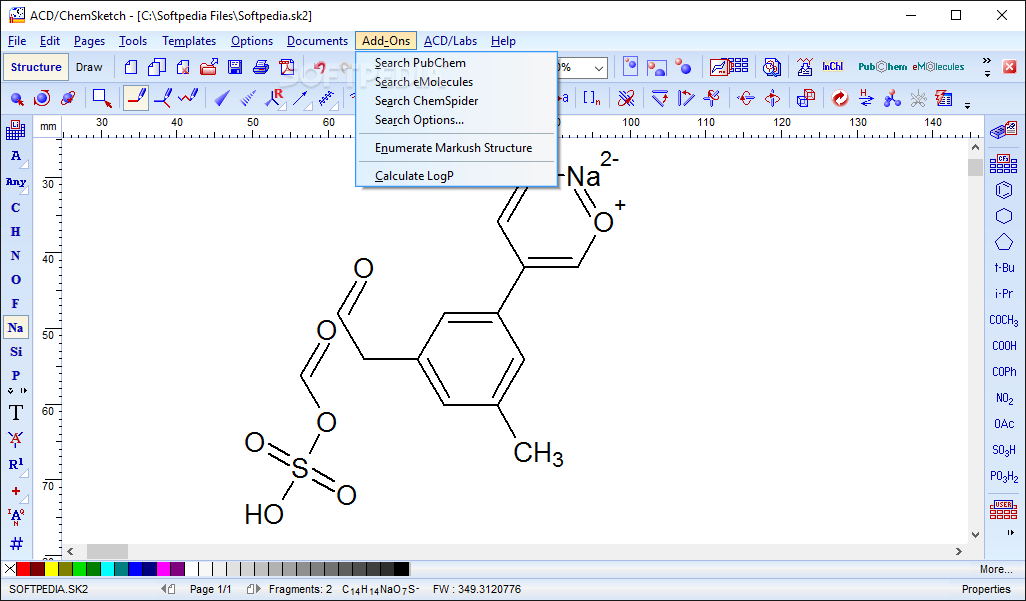Insert the benzene ring template
1026x601 pixels.
1004,190
